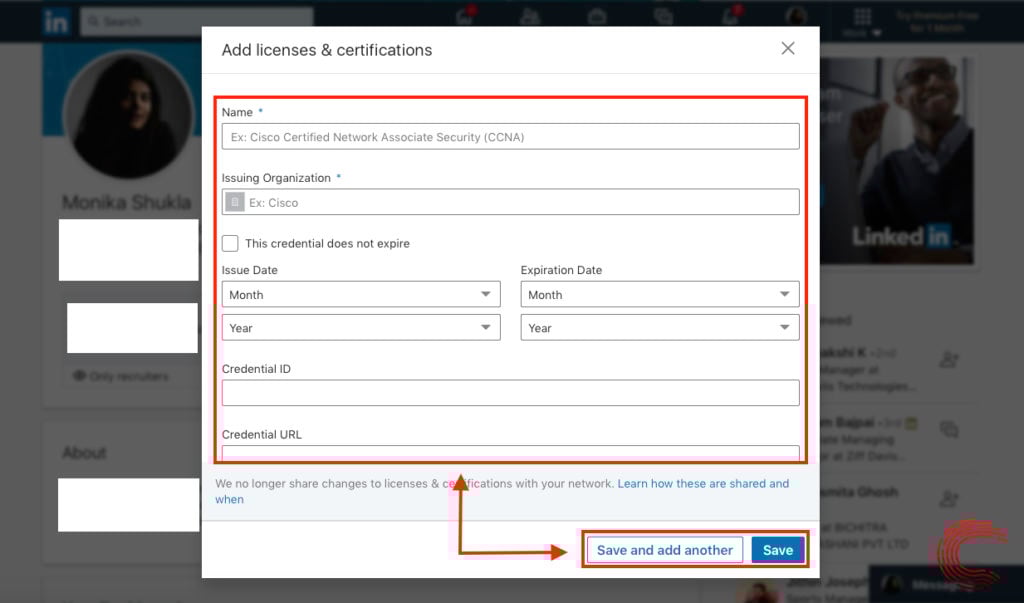This screenshot has width=1024, height=603.
Task: Click the Save button
Action: pyautogui.click(x=778, y=550)
